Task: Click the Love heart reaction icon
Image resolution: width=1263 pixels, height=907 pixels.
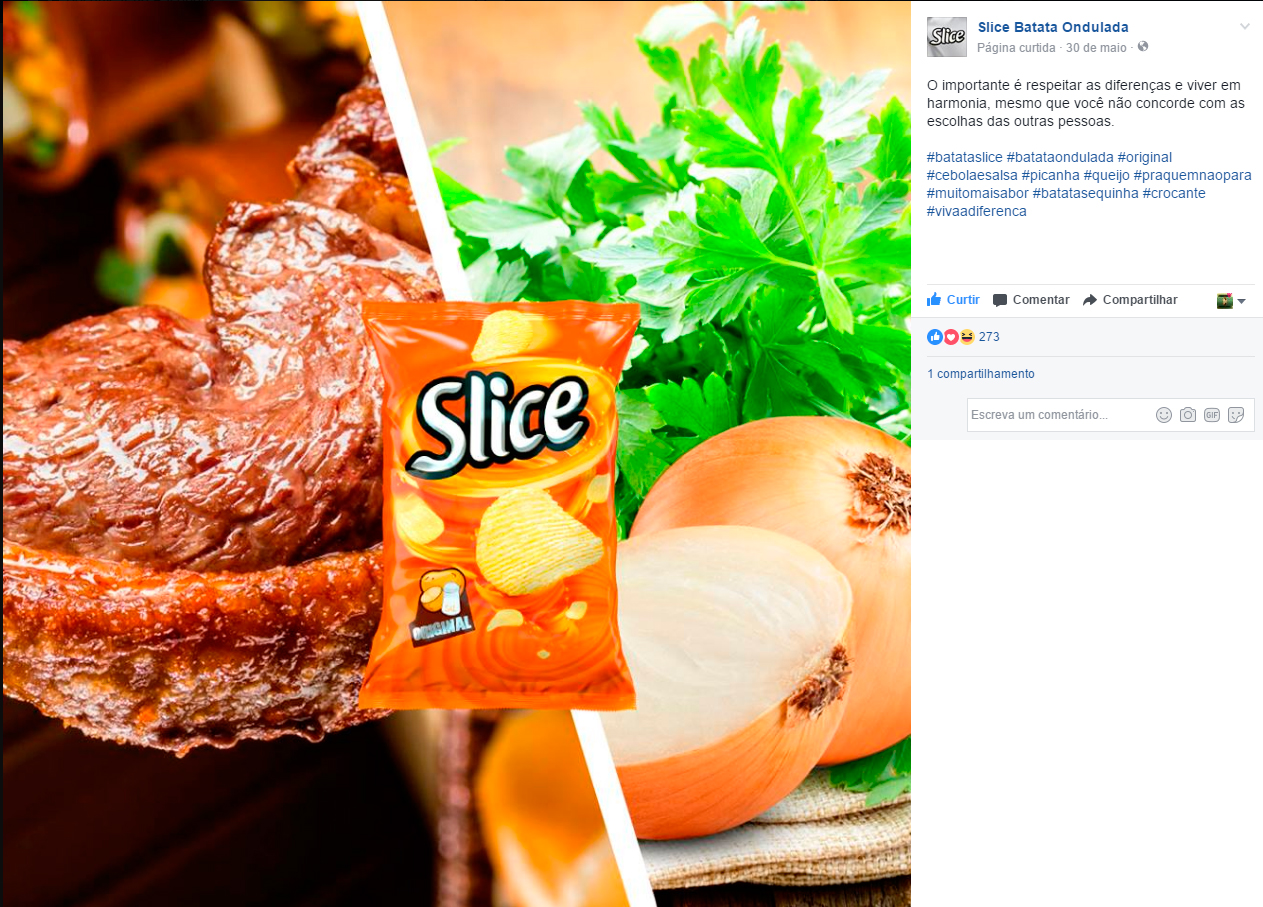Action: pos(951,337)
